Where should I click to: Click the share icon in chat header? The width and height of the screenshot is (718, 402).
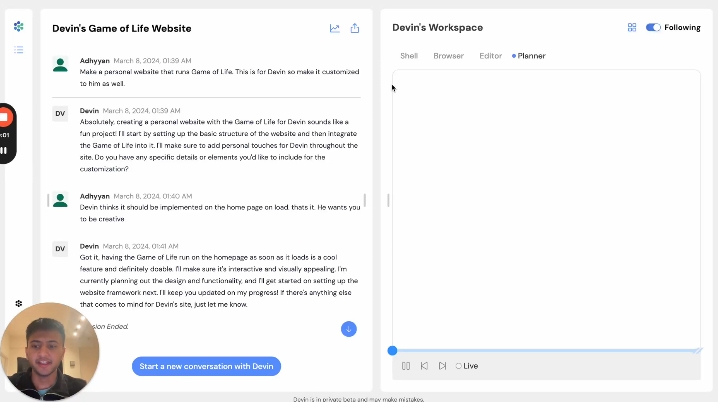coord(355,28)
